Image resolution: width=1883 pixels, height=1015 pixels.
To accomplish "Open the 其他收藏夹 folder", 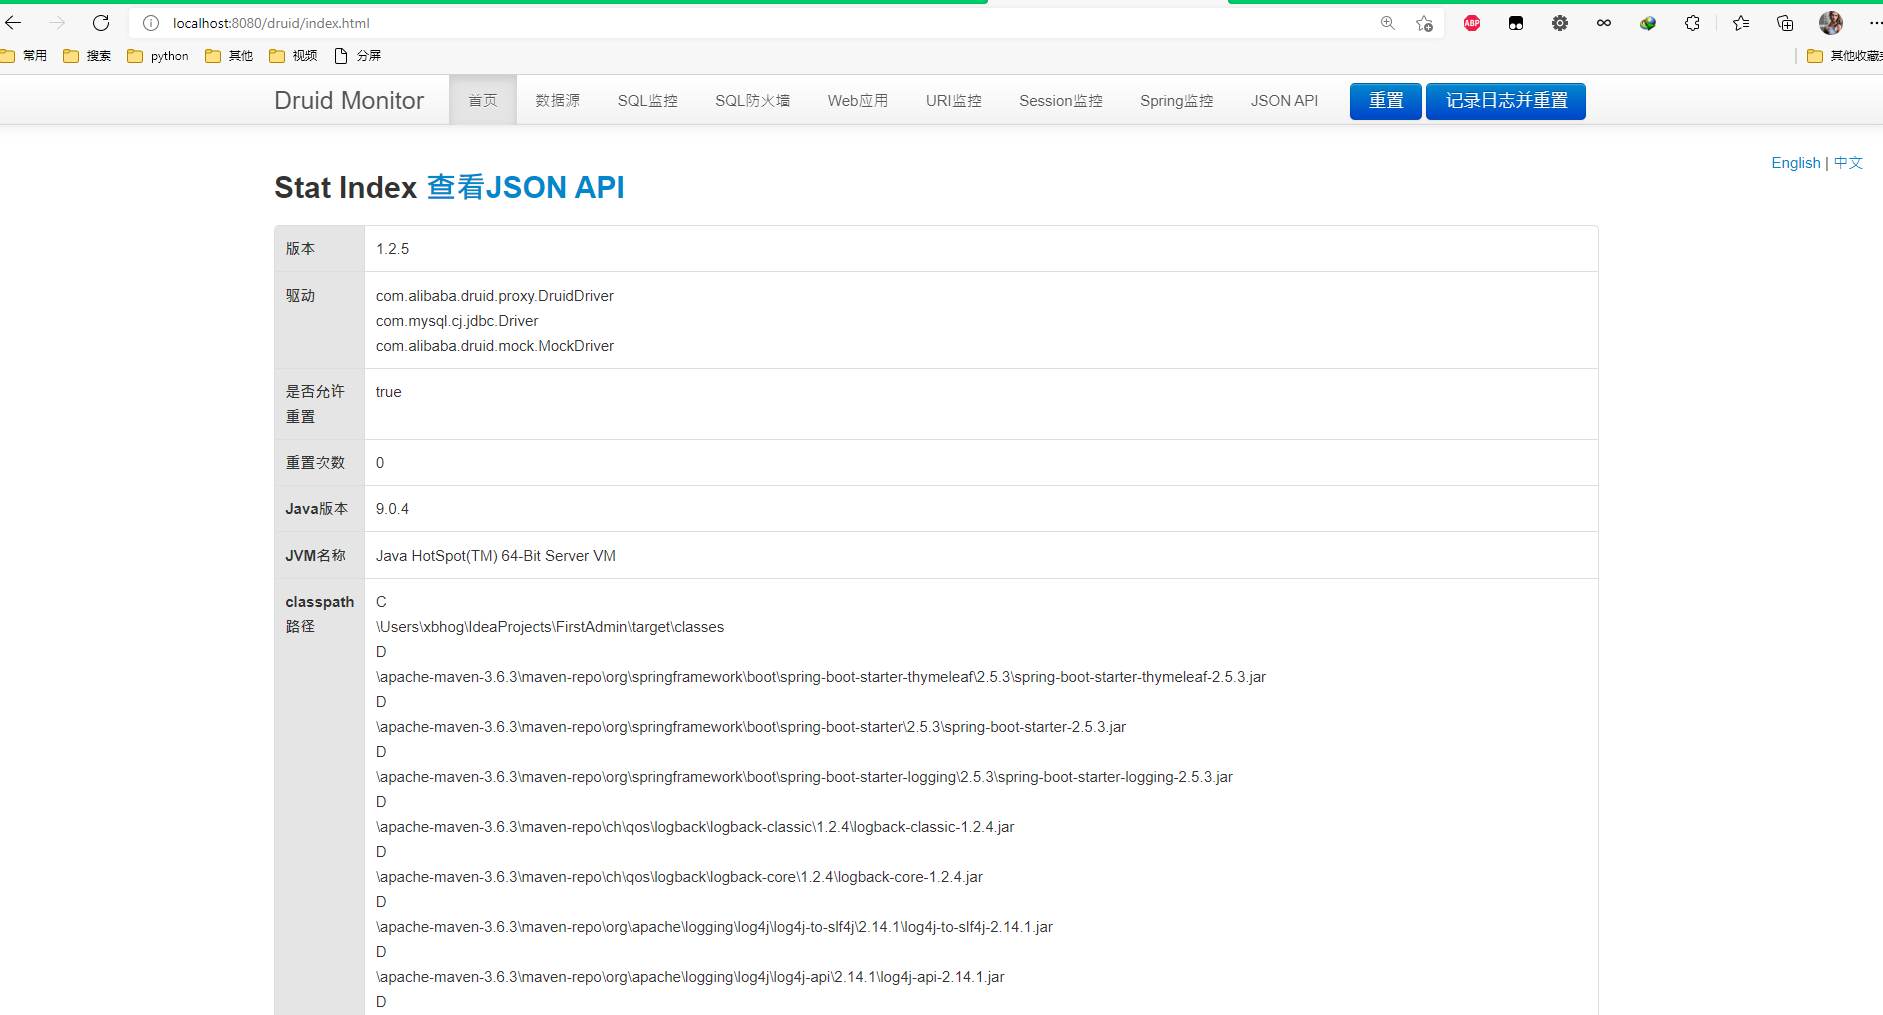I will click(1844, 56).
